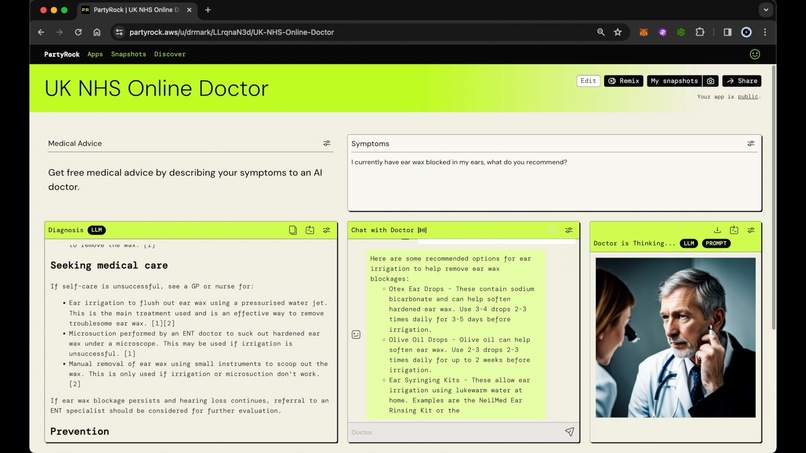
Task: Click Diagnosis panel export icon
Action: pos(309,230)
